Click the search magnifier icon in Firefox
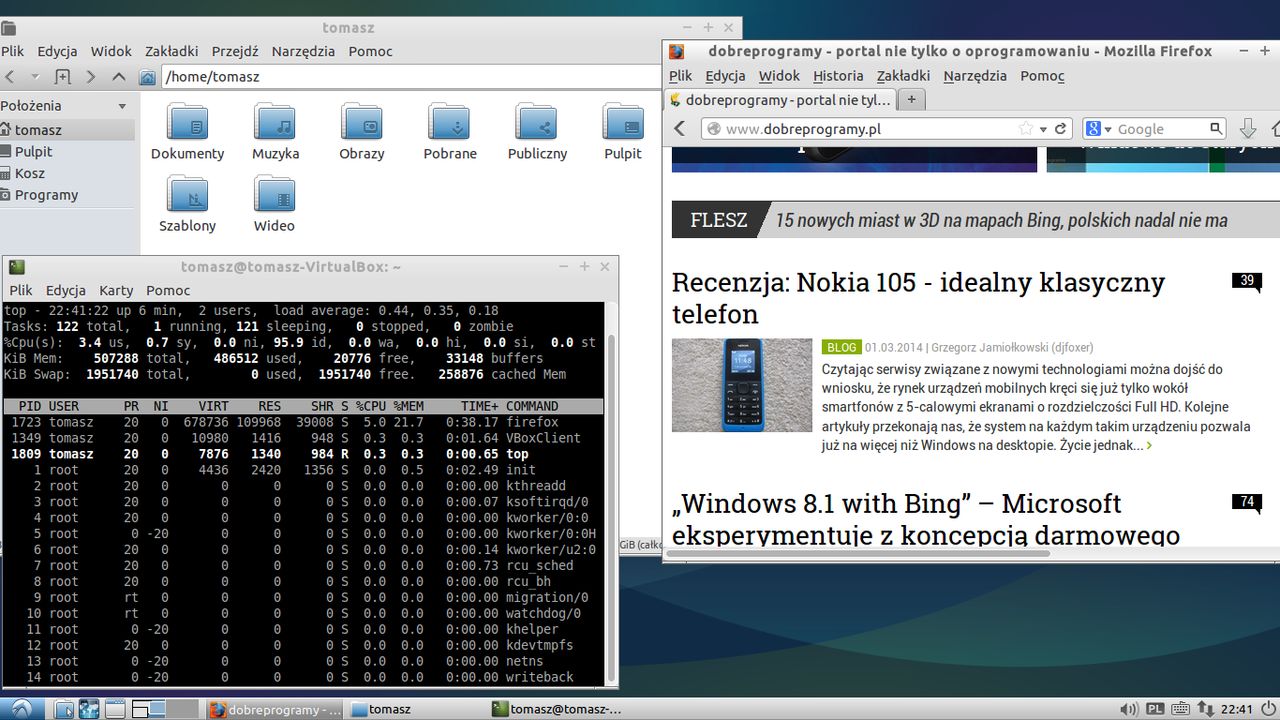The height and width of the screenshot is (720, 1280). click(x=1216, y=129)
